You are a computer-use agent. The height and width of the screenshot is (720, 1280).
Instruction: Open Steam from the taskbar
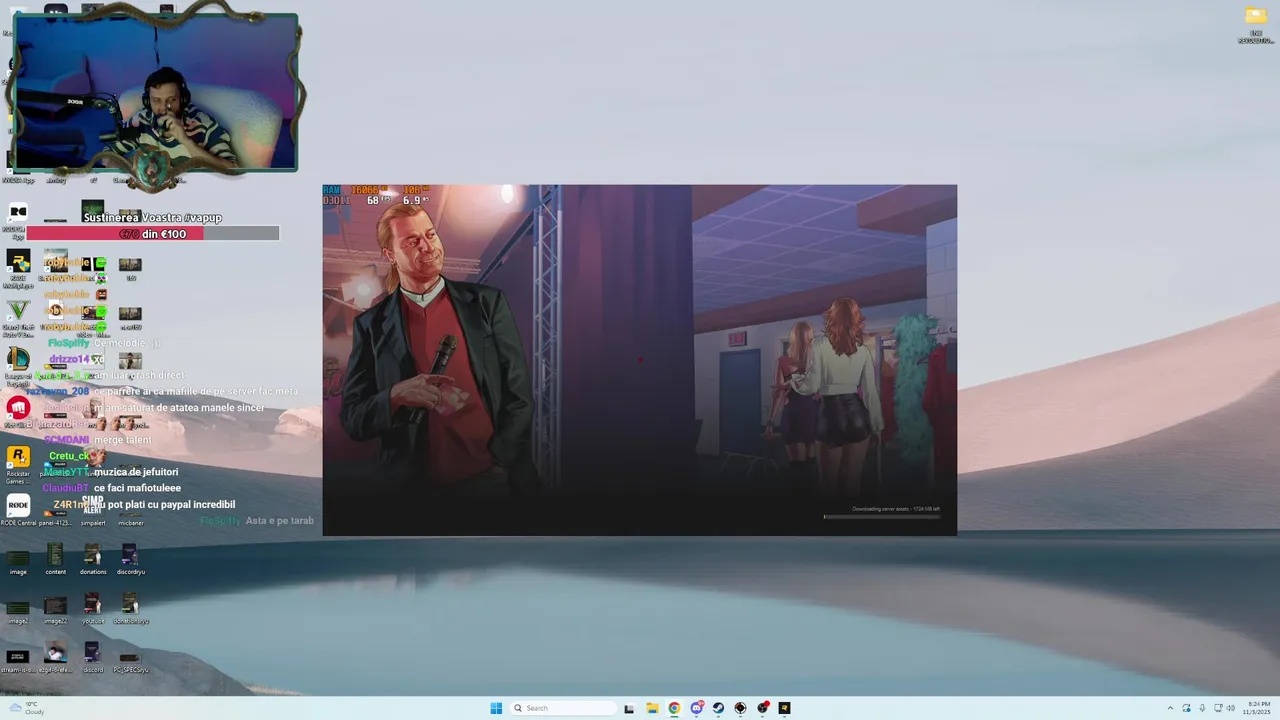[x=718, y=708]
